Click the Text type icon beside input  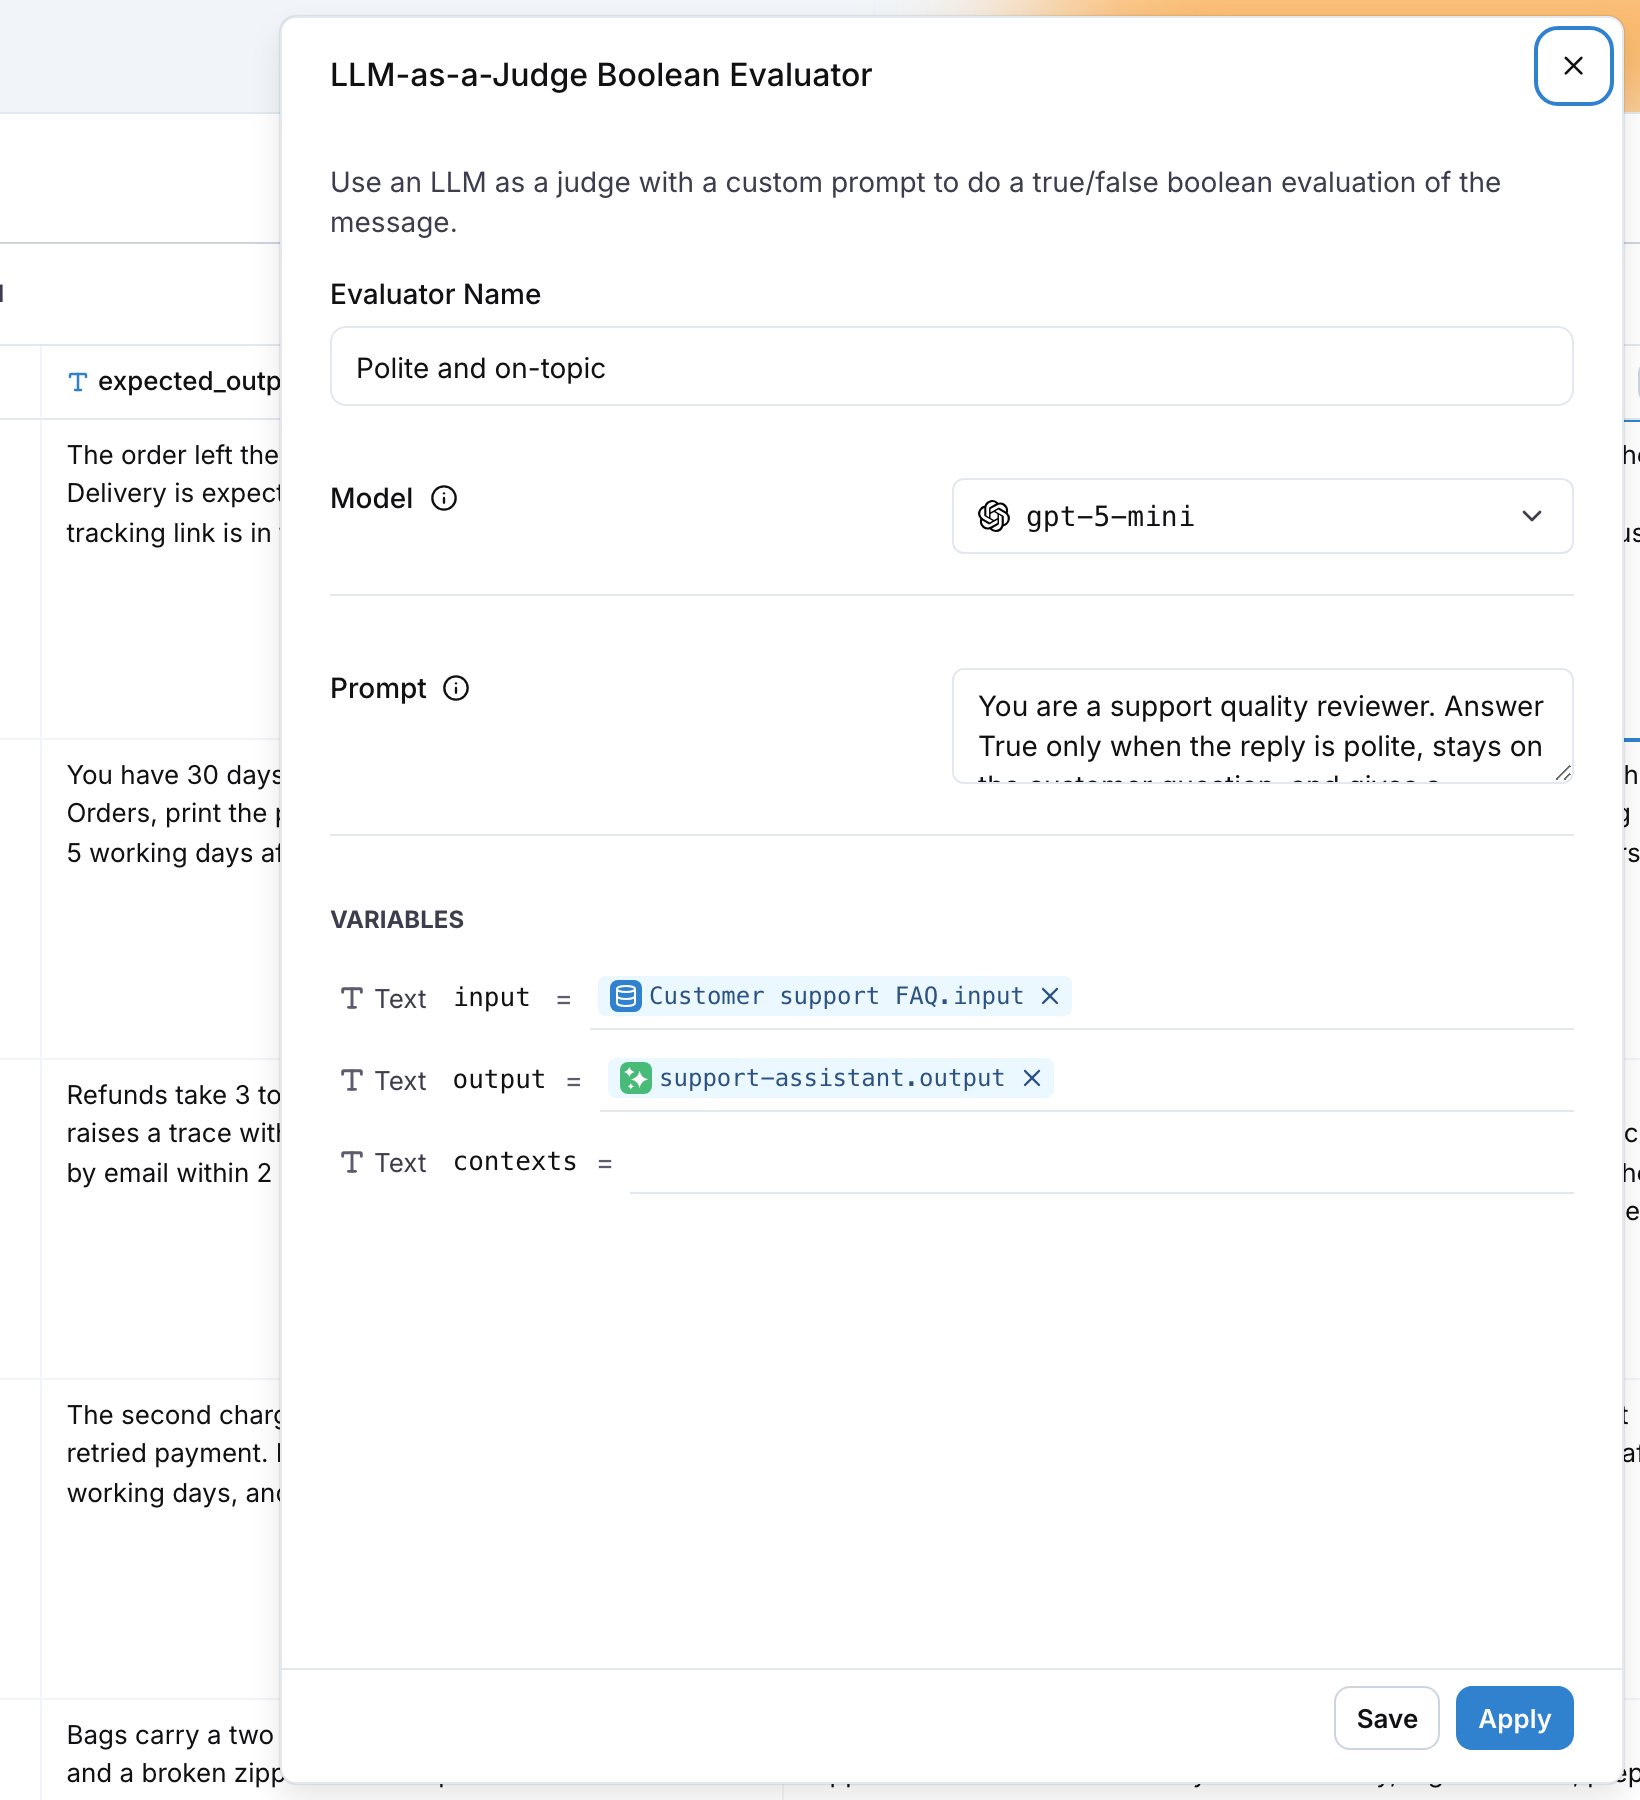(x=352, y=998)
